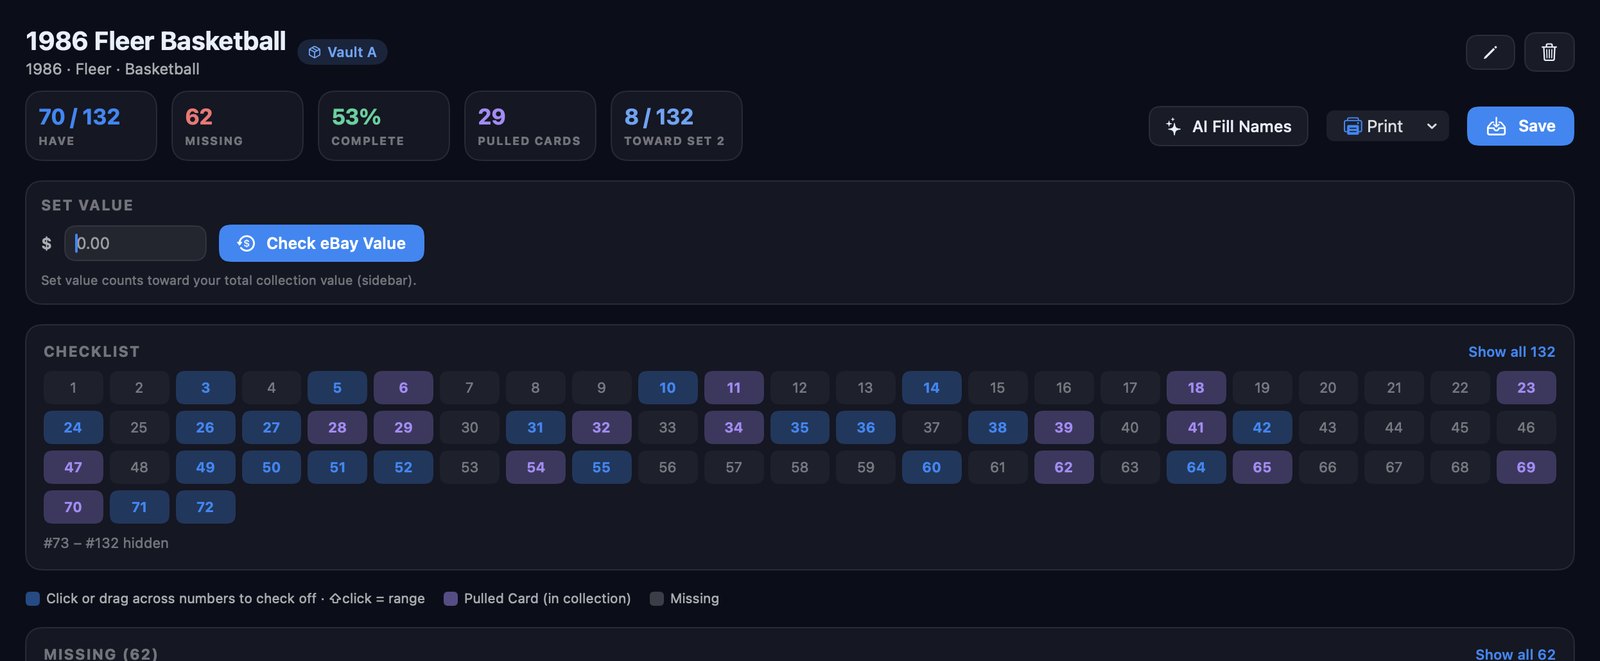Toggle checklist card number 21
The image size is (1600, 661).
pos(1394,387)
